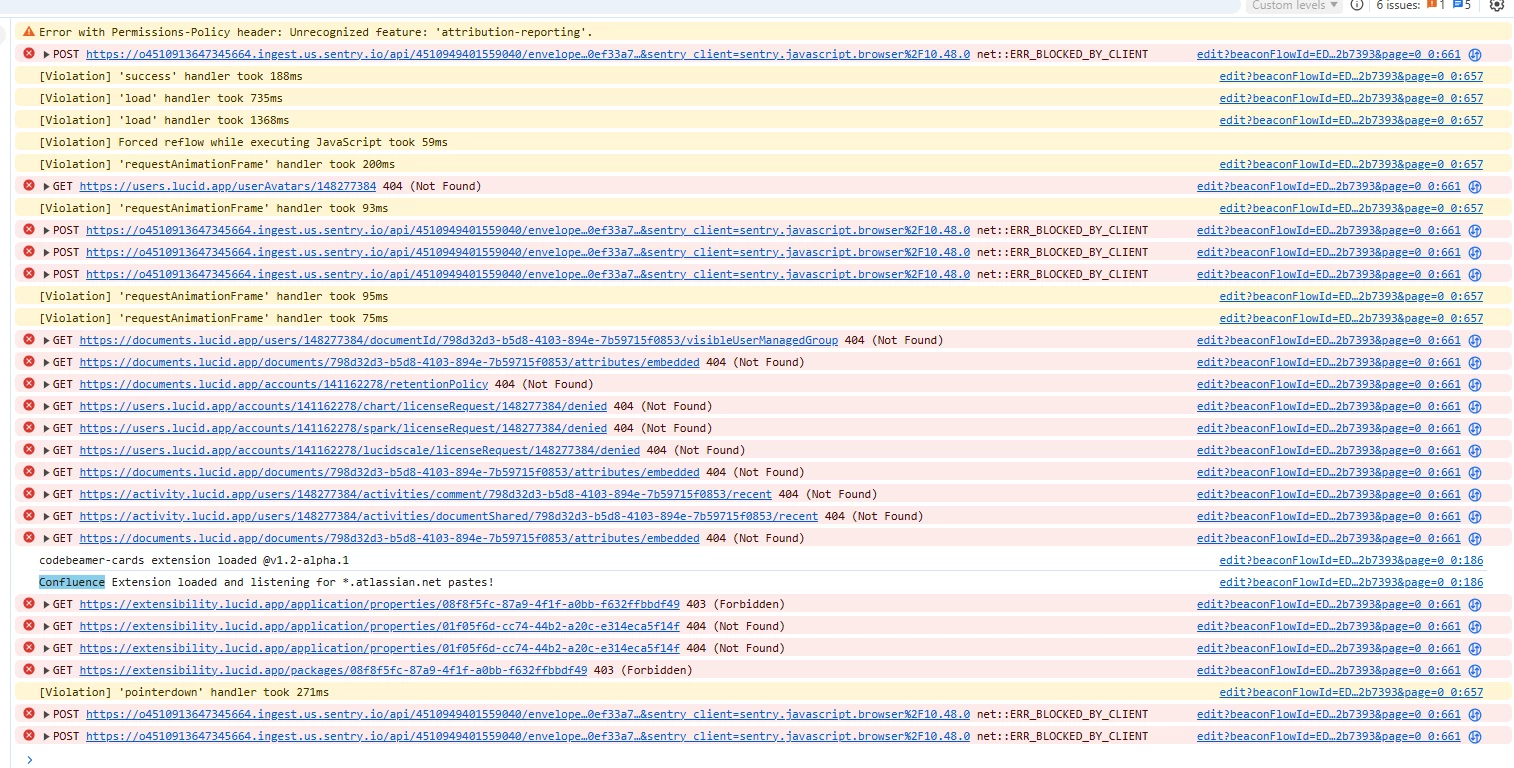Click network icon on retentionPolicy row
The height and width of the screenshot is (768, 1514).
[x=1474, y=384]
